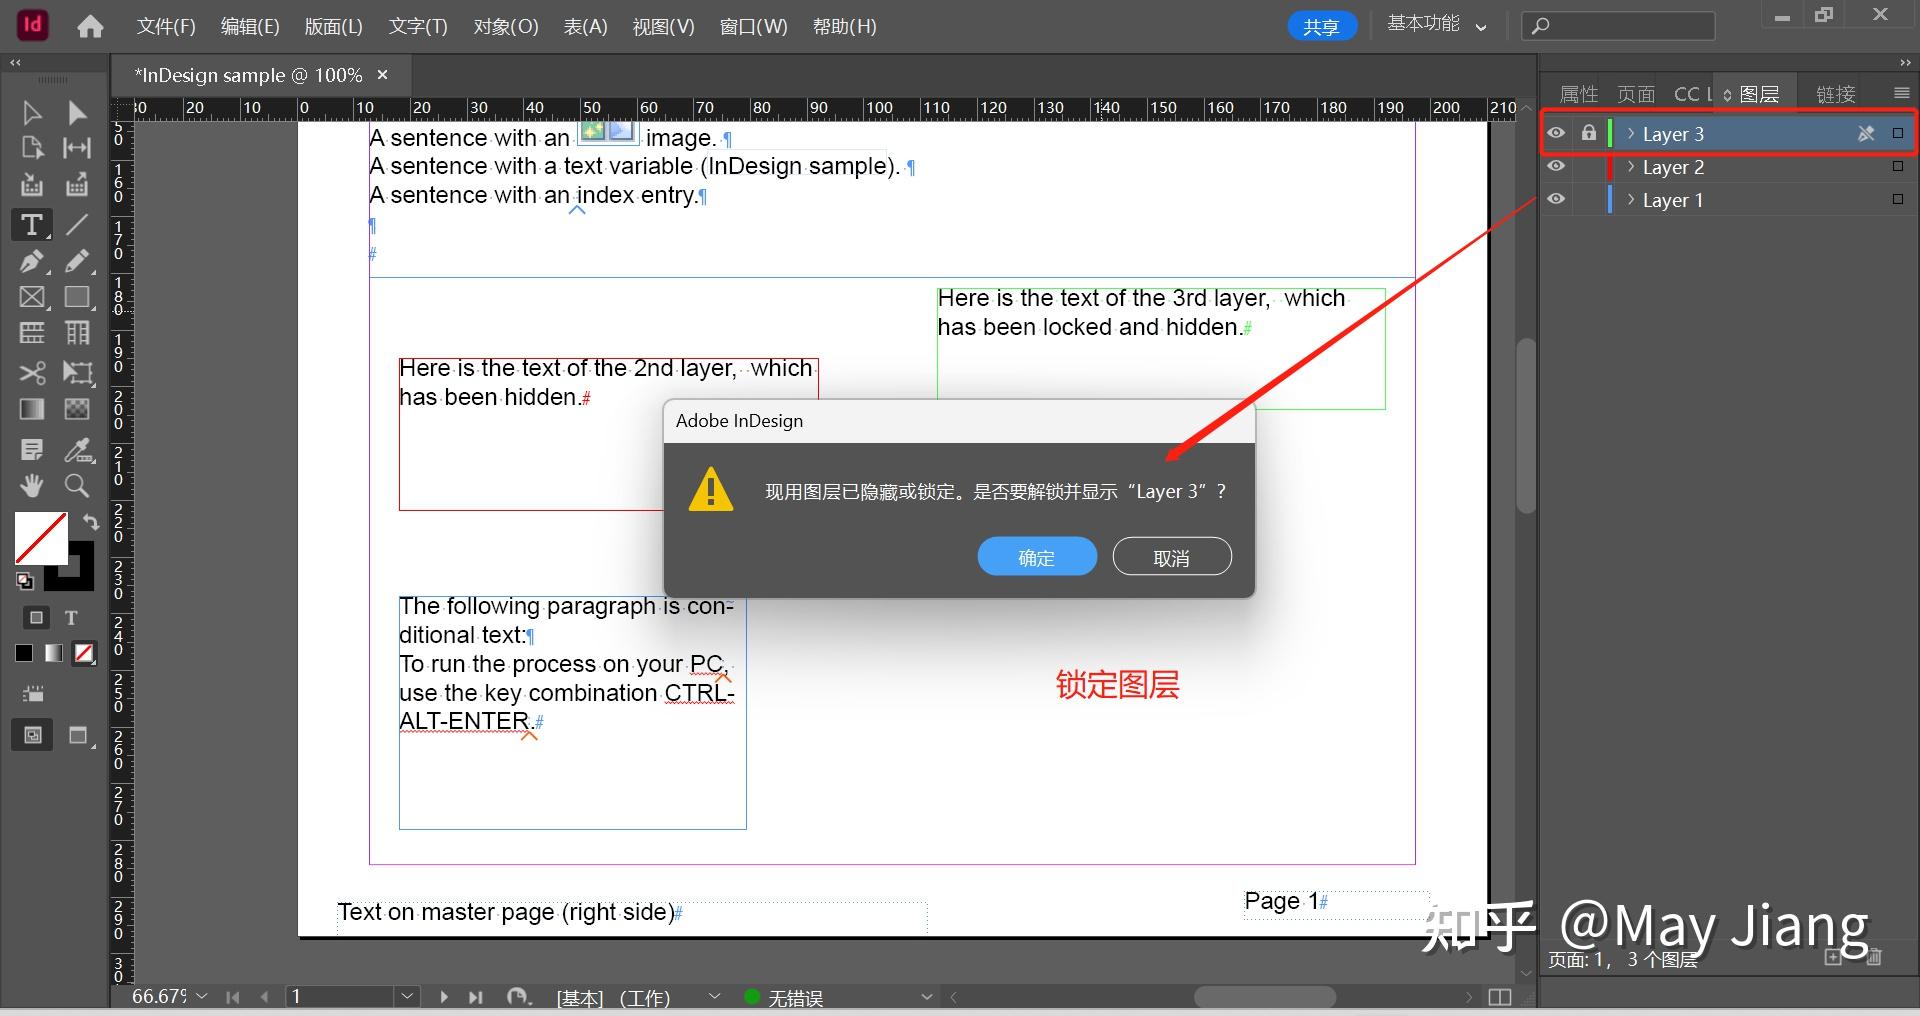The height and width of the screenshot is (1016, 1920).
Task: Open the 文件(F) menu
Action: pyautogui.click(x=165, y=26)
